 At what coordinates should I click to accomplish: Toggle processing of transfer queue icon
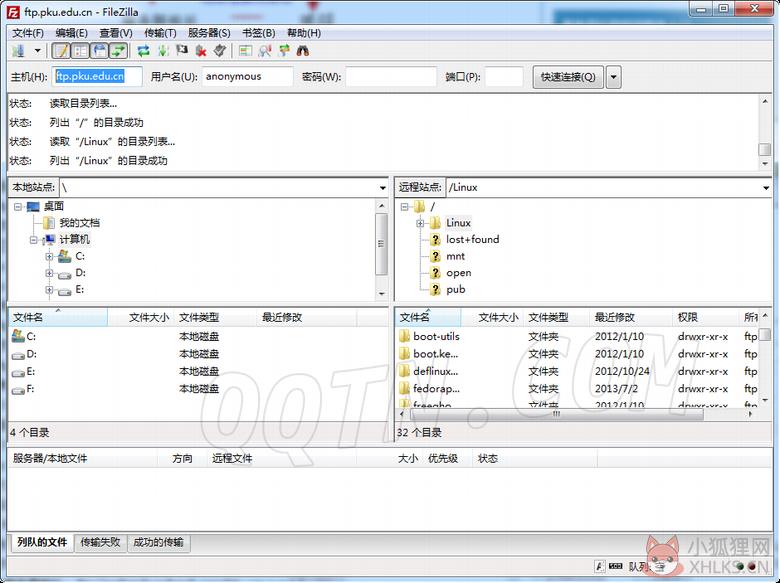tap(163, 51)
